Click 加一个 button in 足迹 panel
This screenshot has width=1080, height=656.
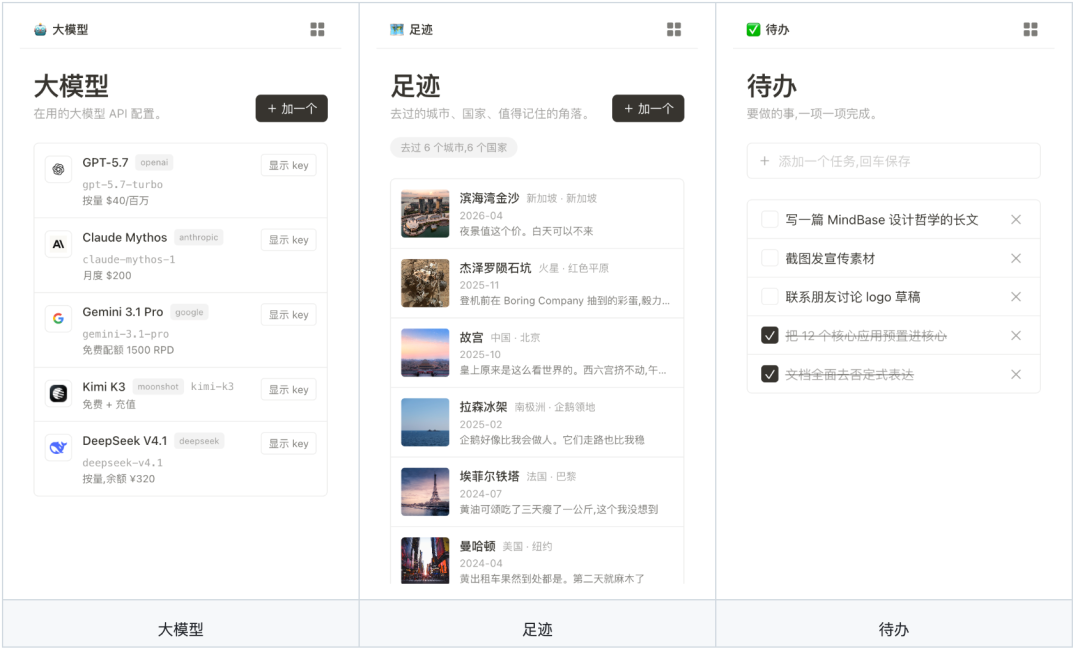[649, 109]
